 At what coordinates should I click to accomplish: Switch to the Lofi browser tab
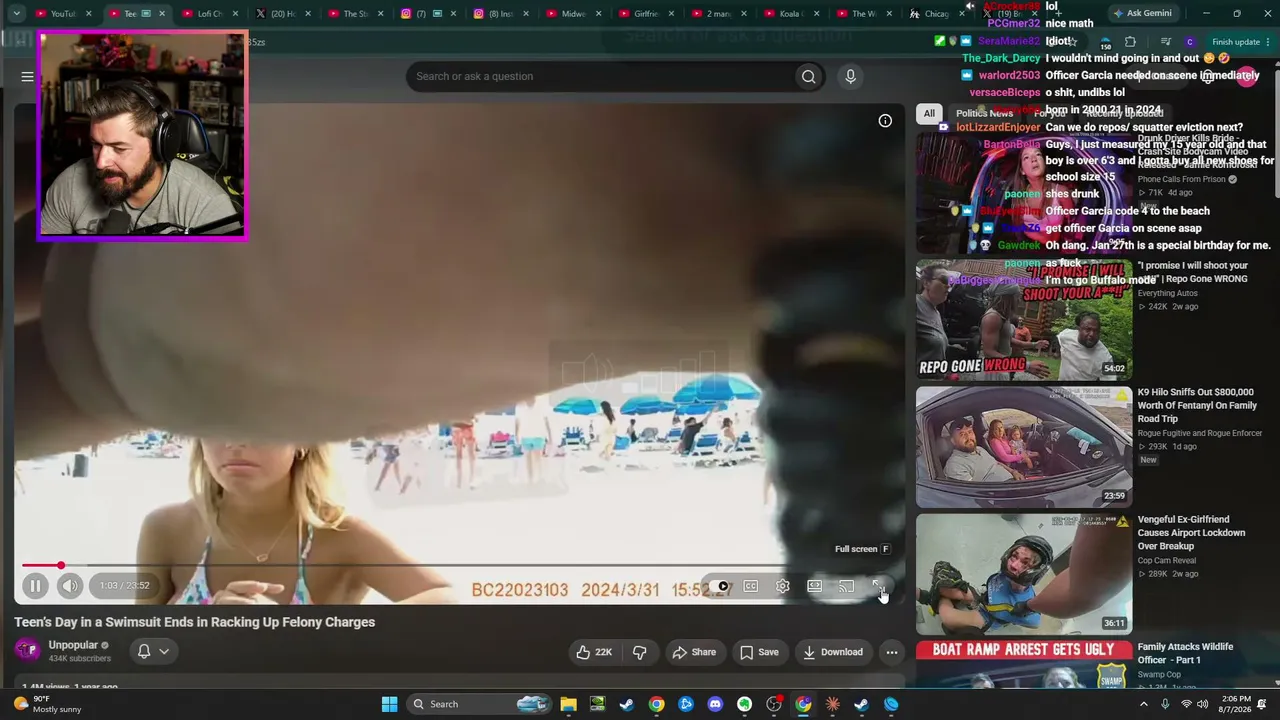208,14
